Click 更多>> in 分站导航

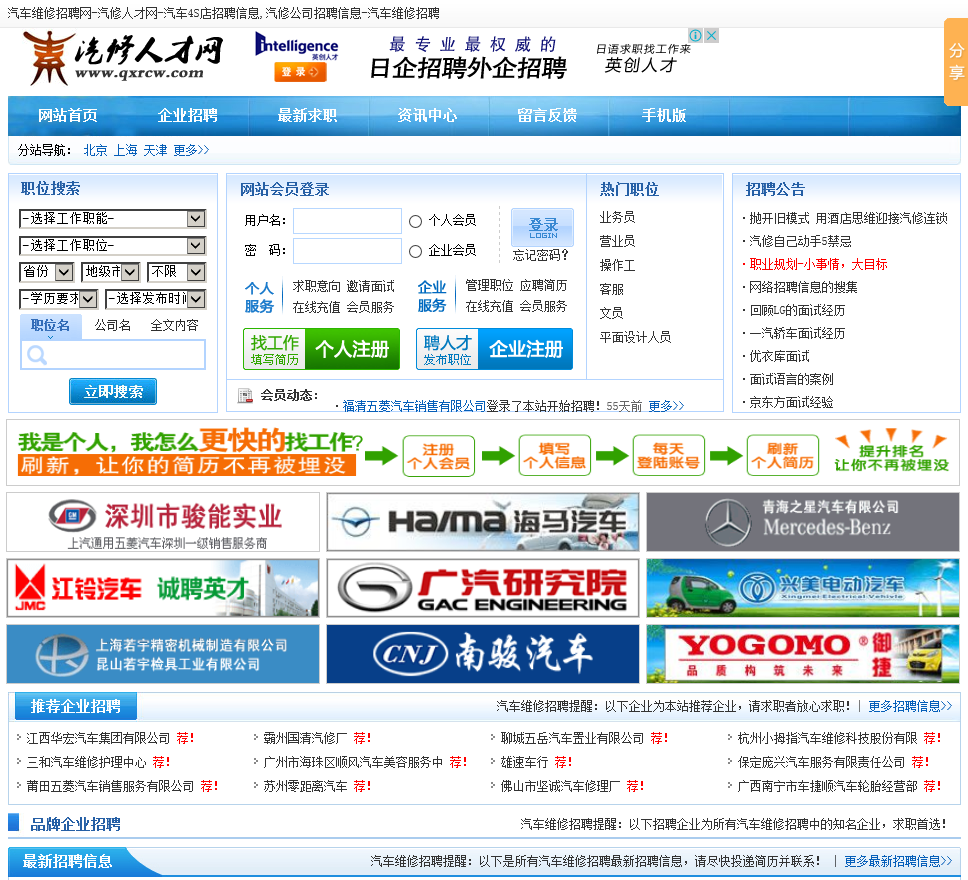tap(191, 150)
